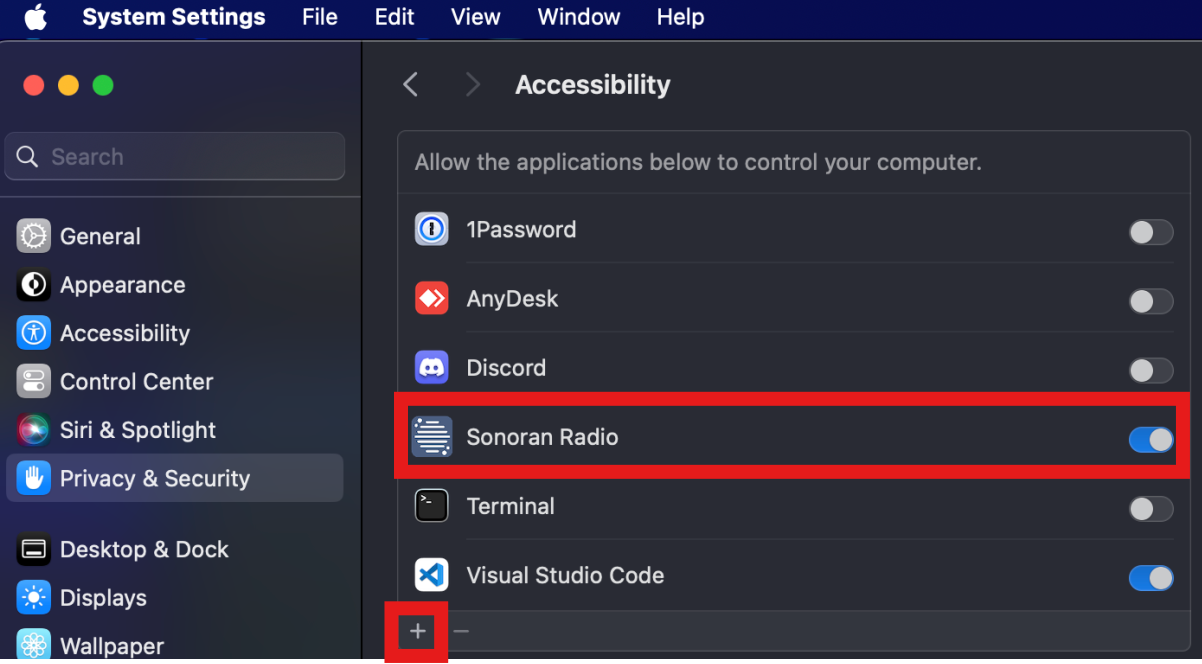Go back with the left chevron
This screenshot has width=1202, height=664.
click(x=410, y=85)
